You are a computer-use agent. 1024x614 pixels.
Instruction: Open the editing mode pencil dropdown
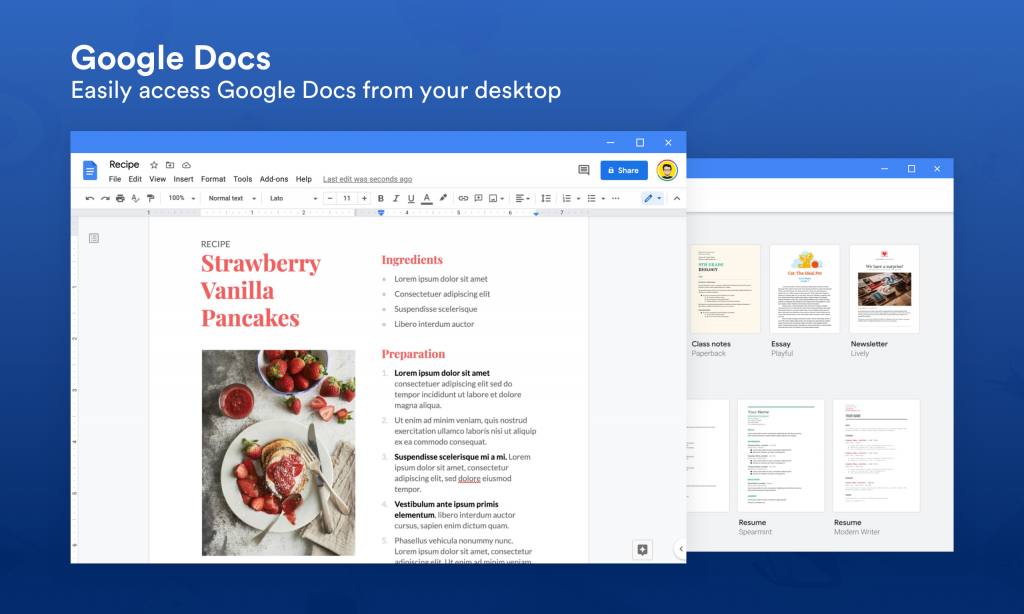point(652,198)
